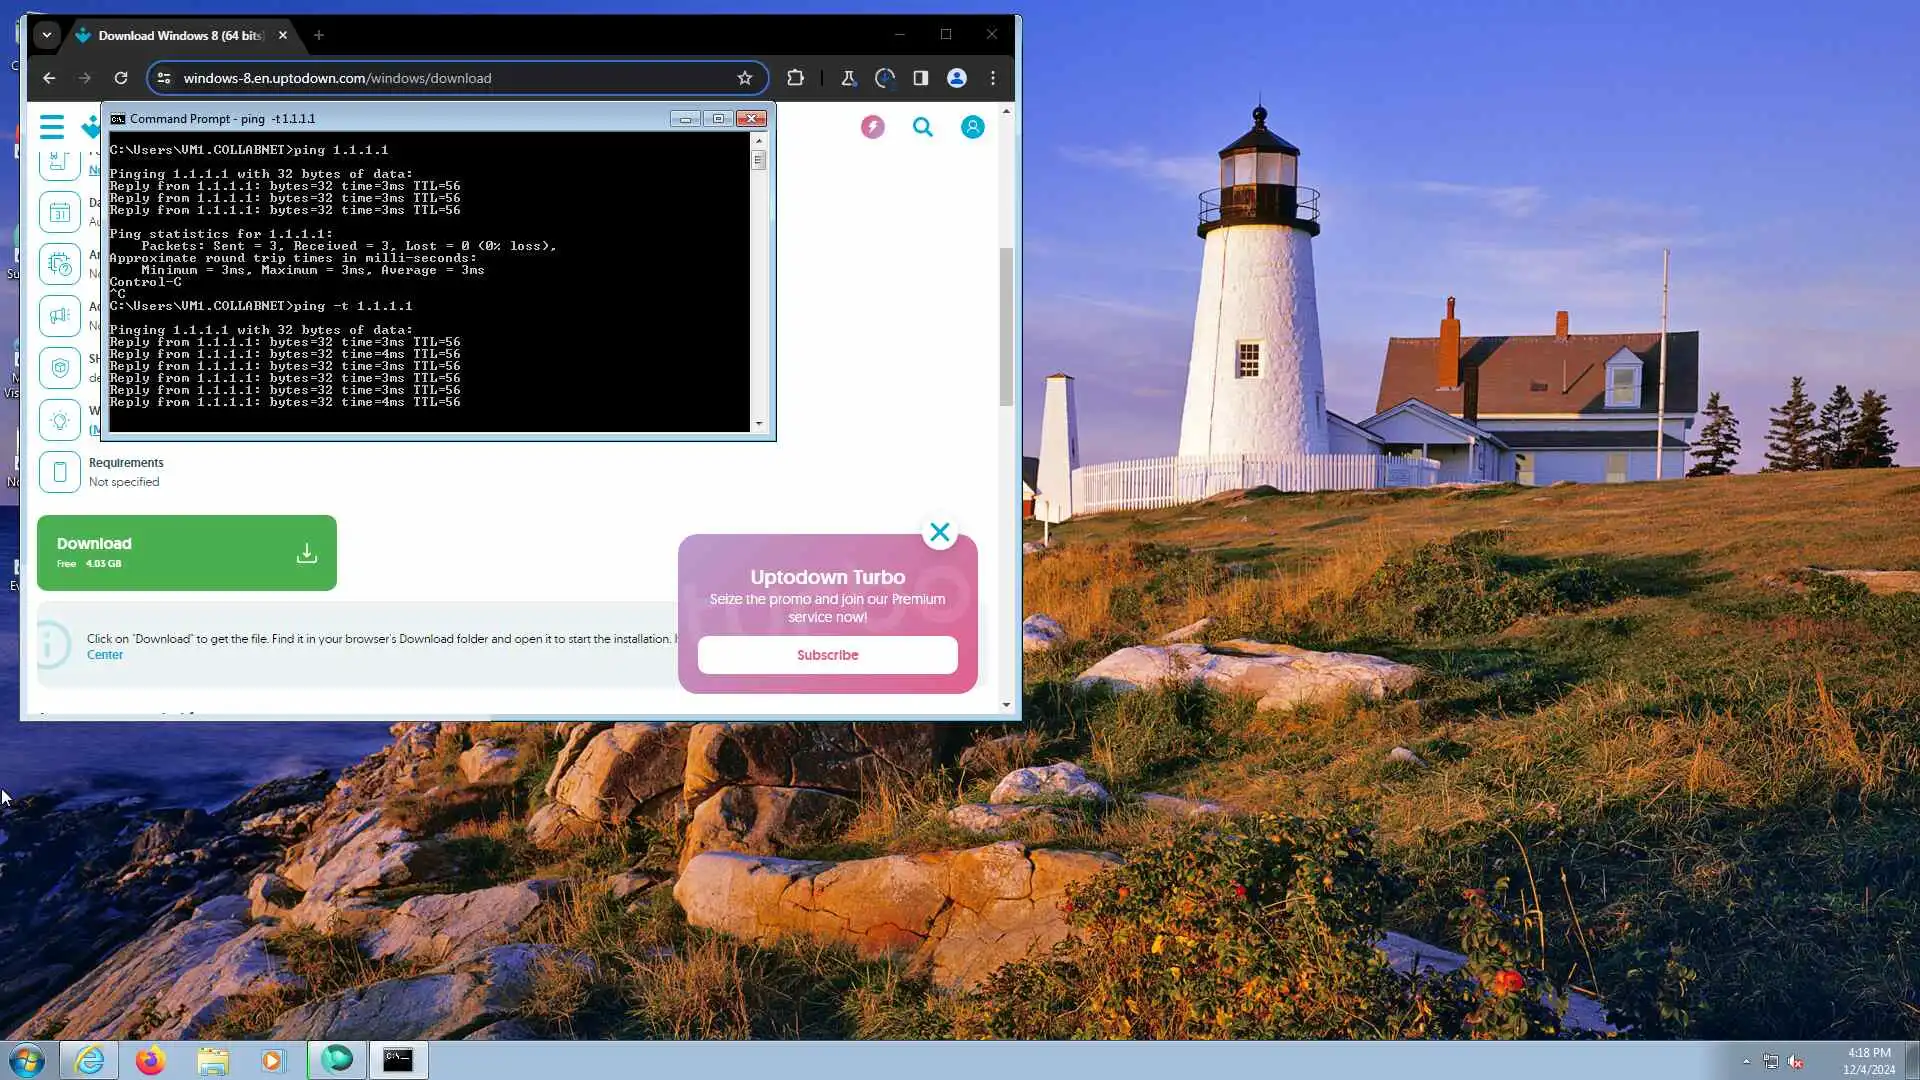
Task: Open Chrome Labs flask icon
Action: click(x=848, y=78)
